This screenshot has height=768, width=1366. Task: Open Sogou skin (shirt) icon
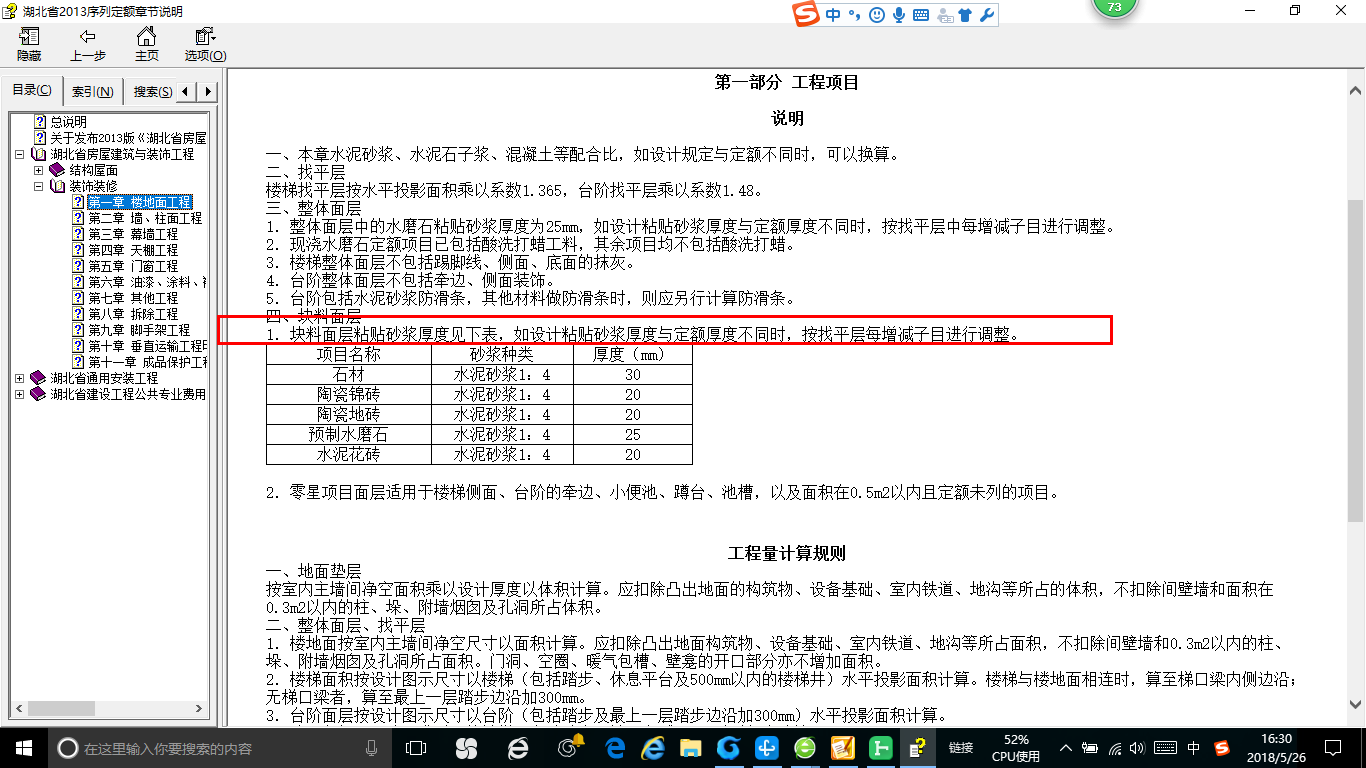pyautogui.click(x=964, y=15)
